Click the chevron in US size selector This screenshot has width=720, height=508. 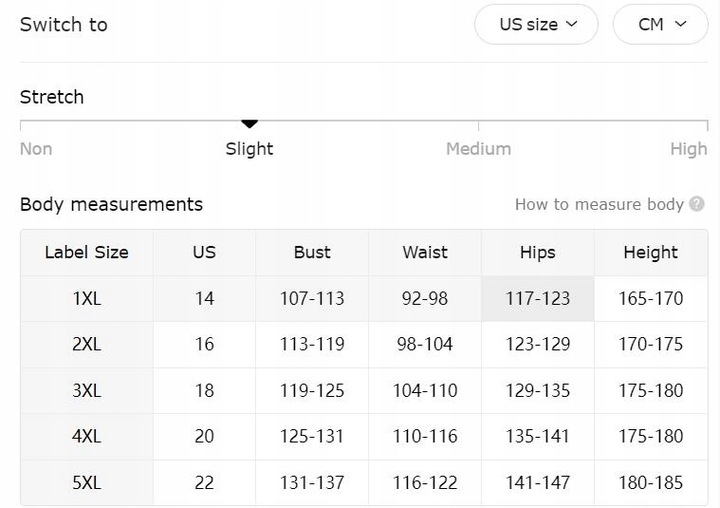(x=571, y=24)
